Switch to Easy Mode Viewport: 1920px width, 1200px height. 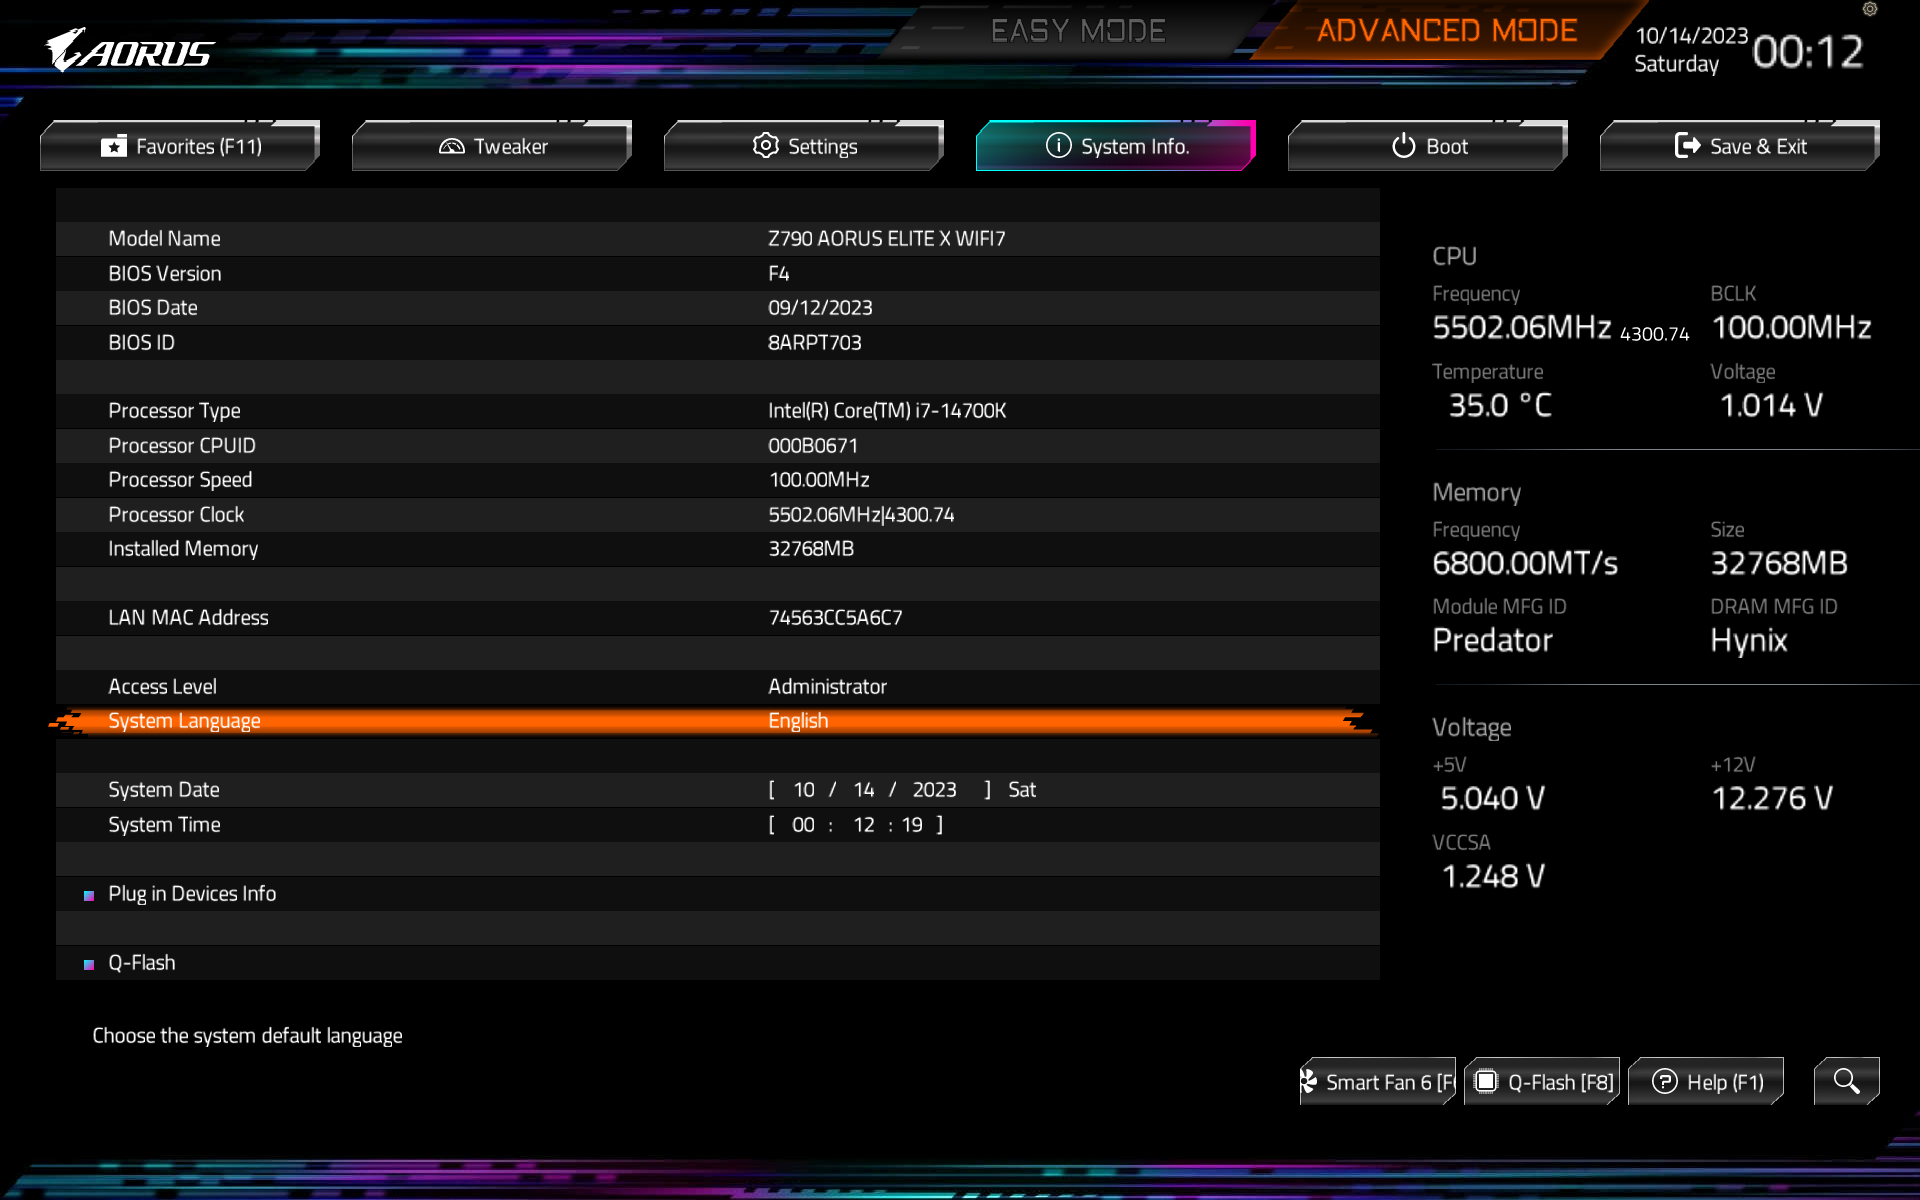(x=1078, y=31)
